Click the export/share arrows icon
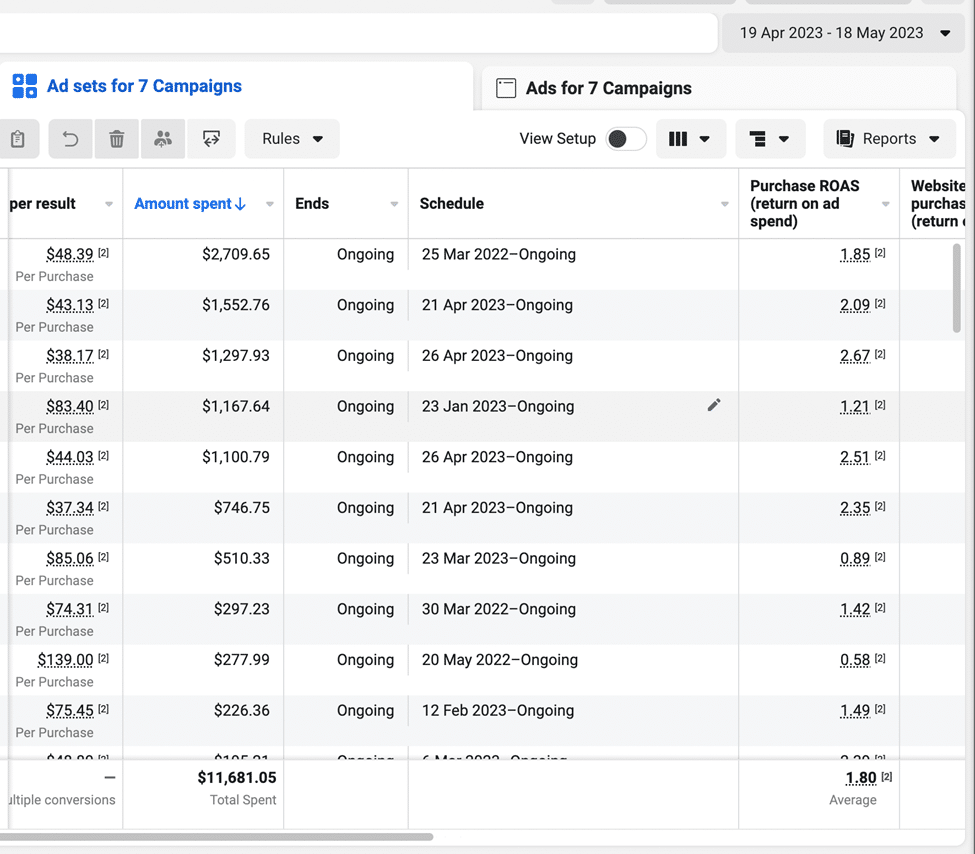The image size is (975, 854). pyautogui.click(x=211, y=139)
